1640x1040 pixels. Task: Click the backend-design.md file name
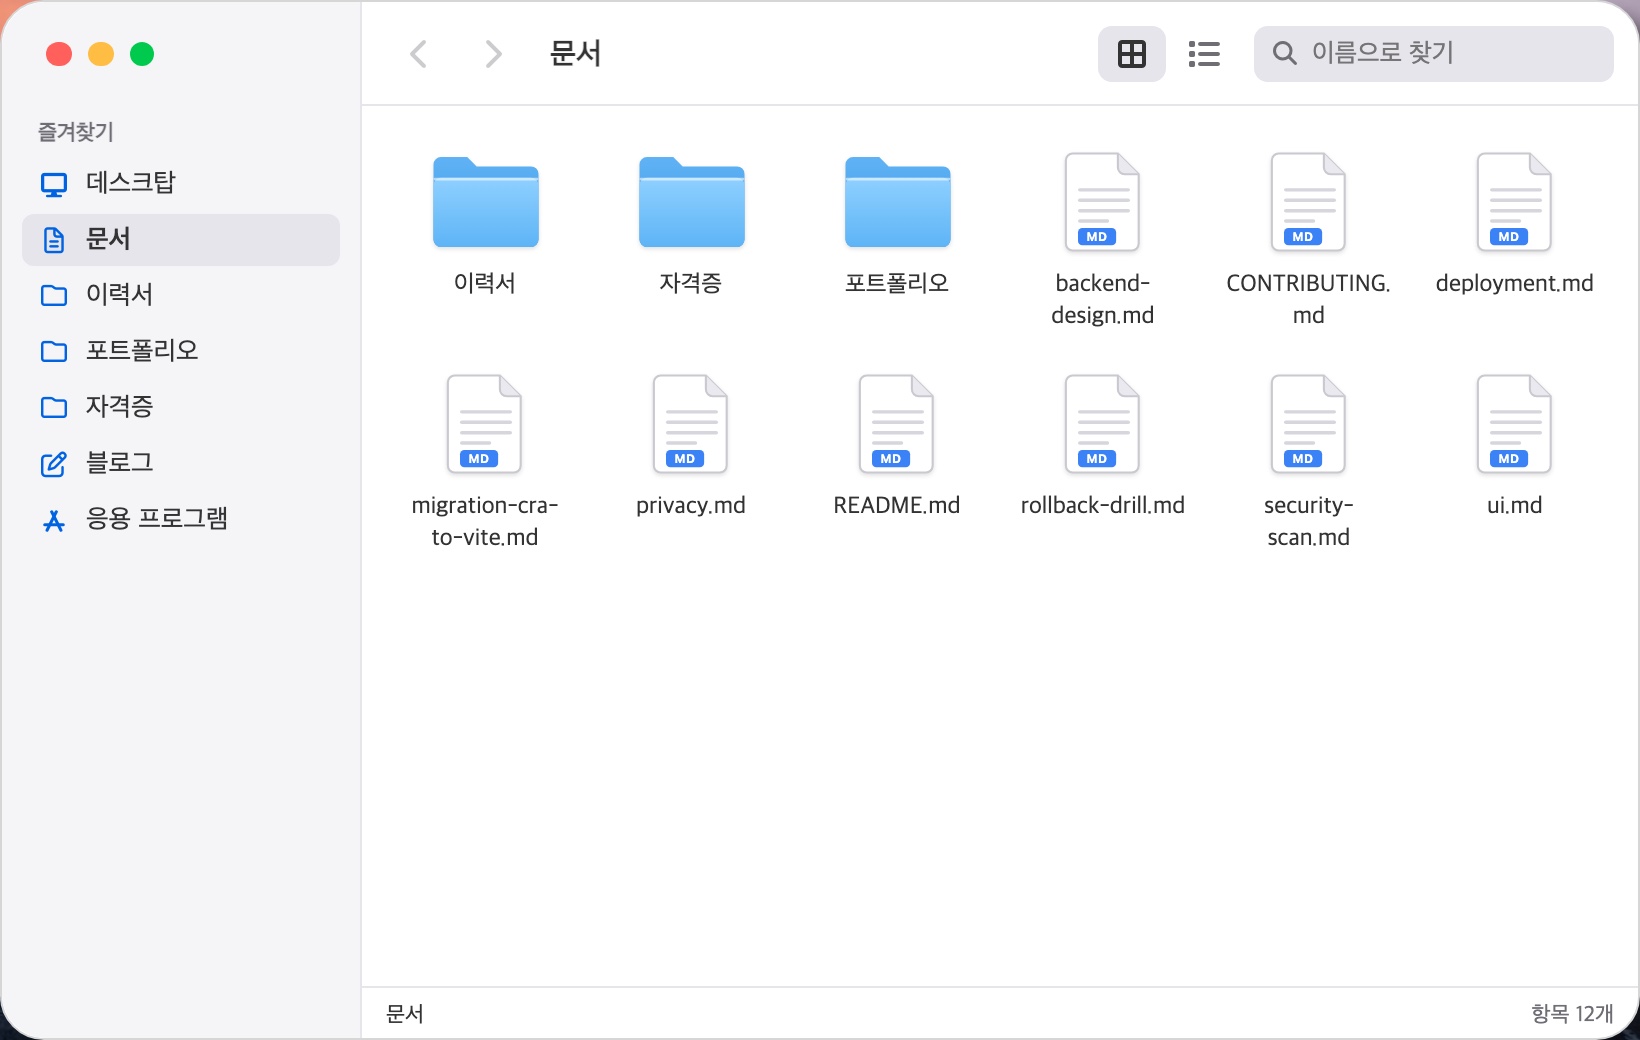[1102, 299]
